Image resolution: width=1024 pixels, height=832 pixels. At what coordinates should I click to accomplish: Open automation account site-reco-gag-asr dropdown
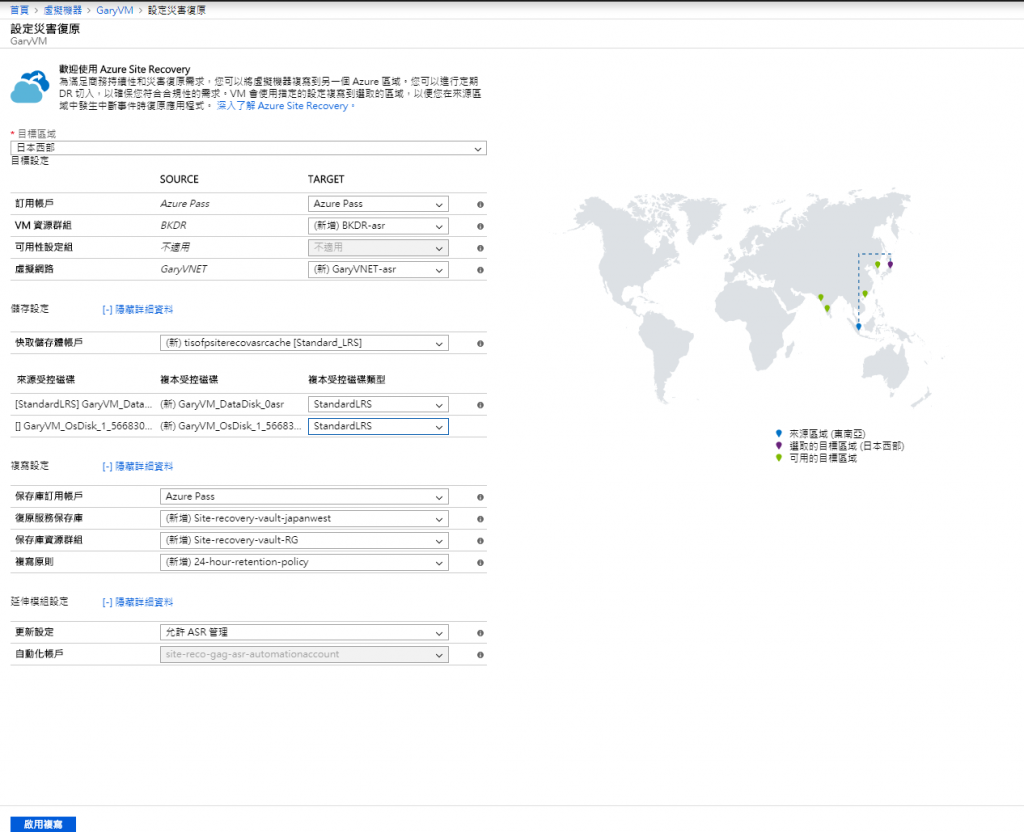coord(304,654)
